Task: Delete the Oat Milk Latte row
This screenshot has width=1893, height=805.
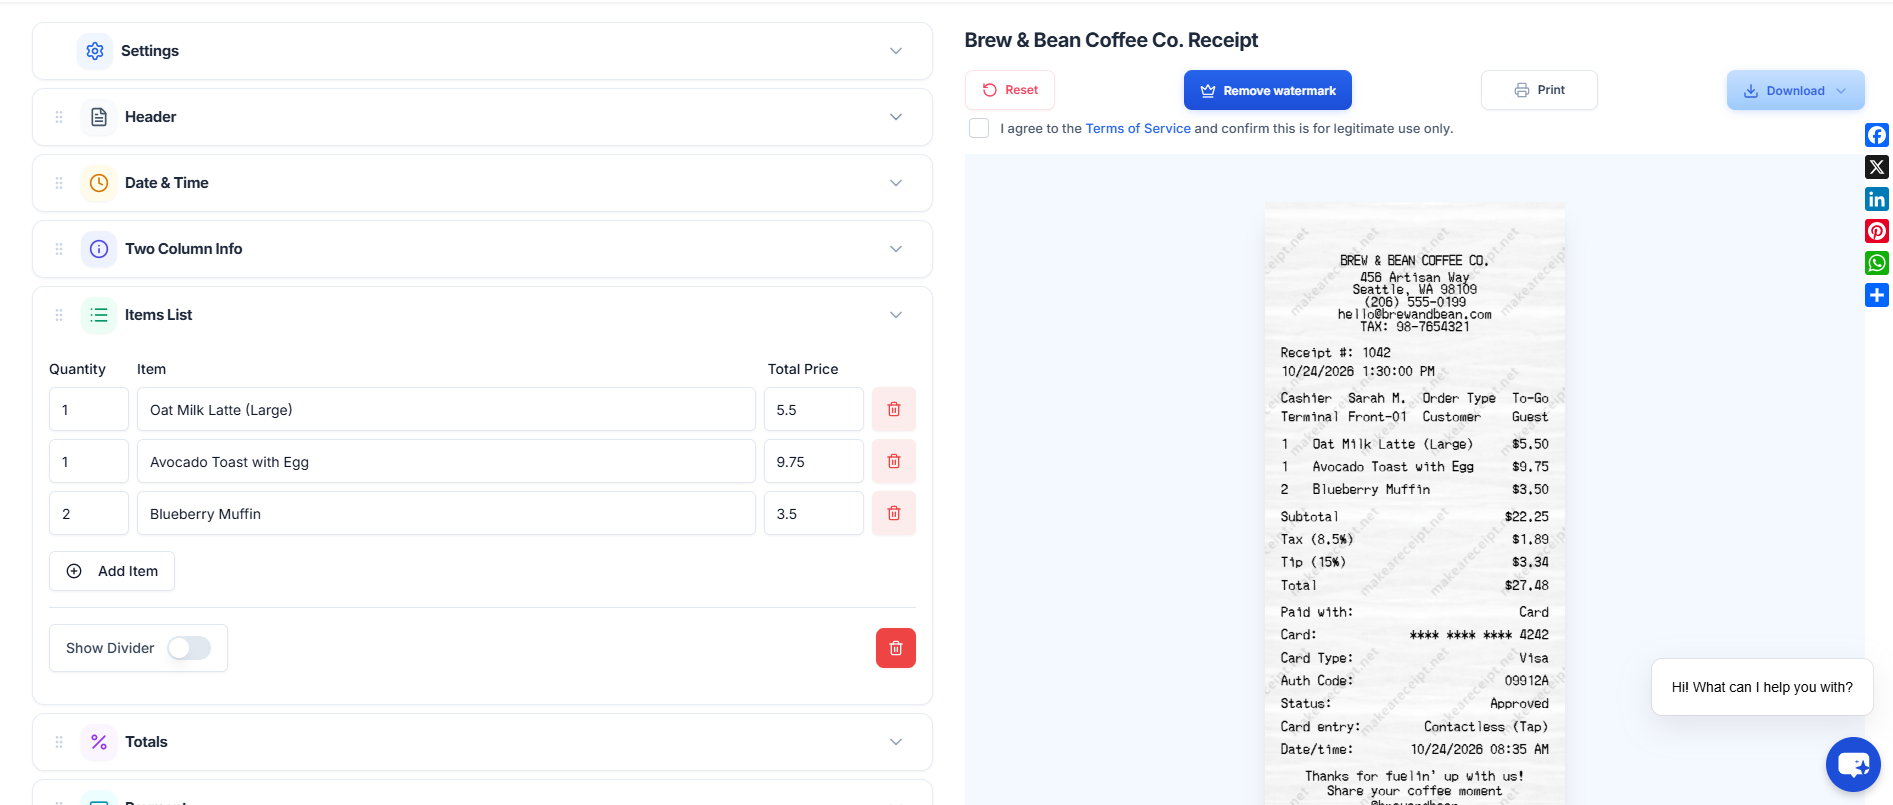Action: pos(894,409)
